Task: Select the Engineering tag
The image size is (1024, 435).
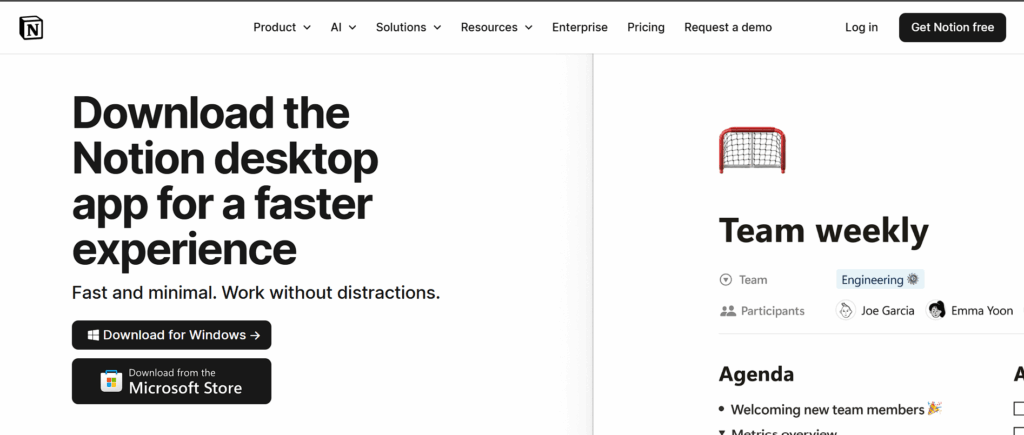Action: [880, 280]
